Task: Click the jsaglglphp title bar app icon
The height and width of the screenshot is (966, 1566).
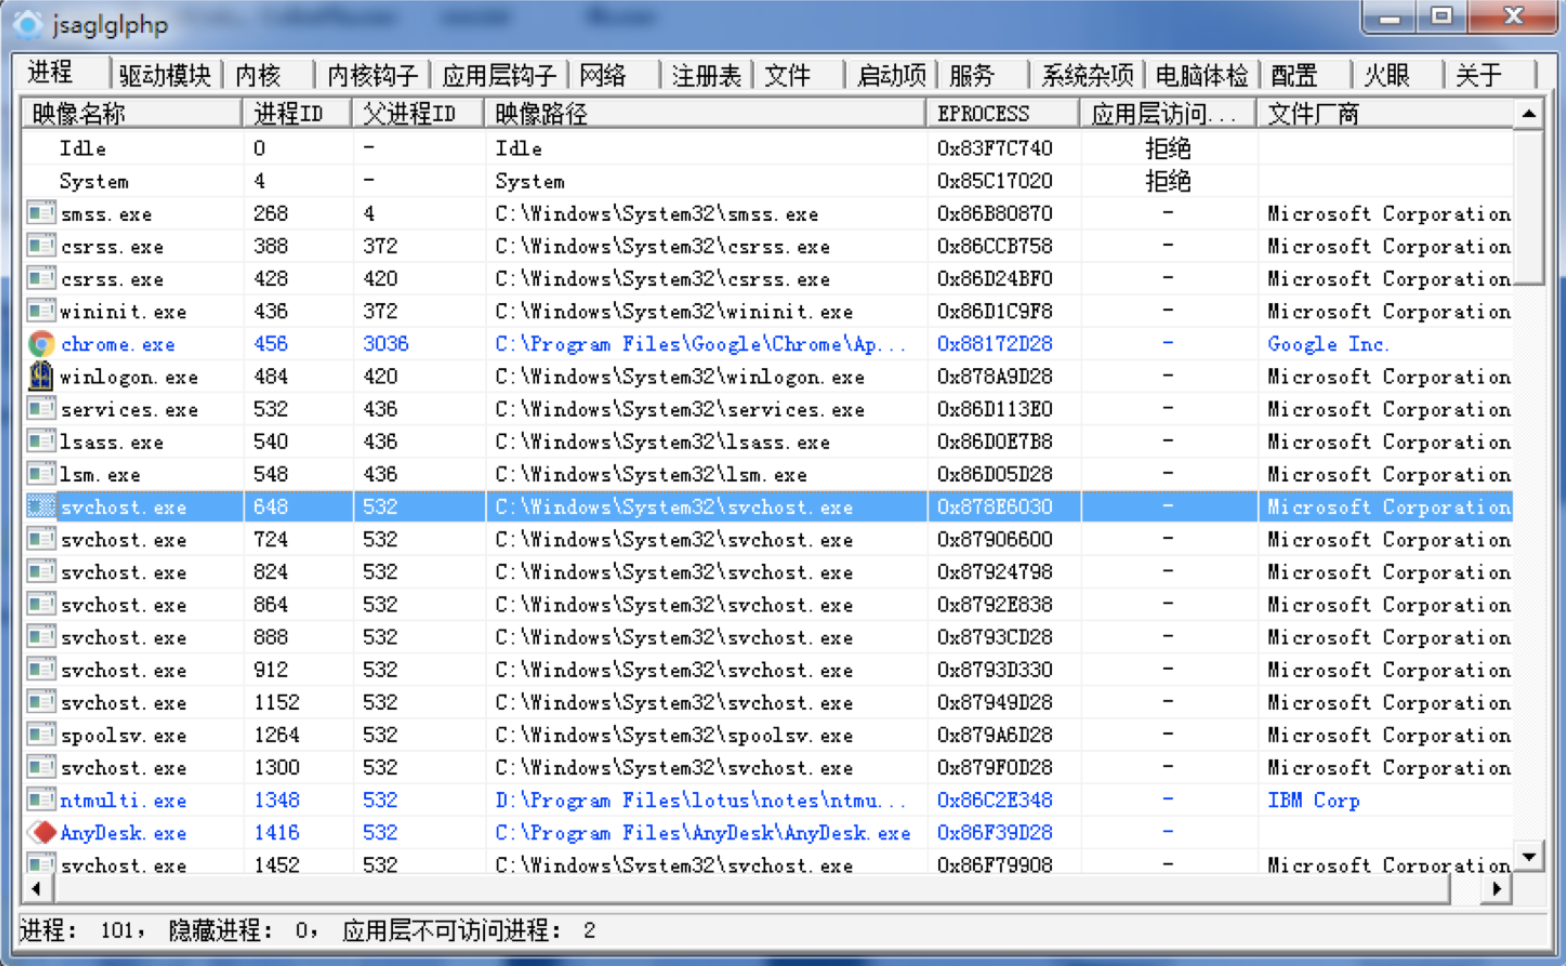Action: [x=28, y=24]
